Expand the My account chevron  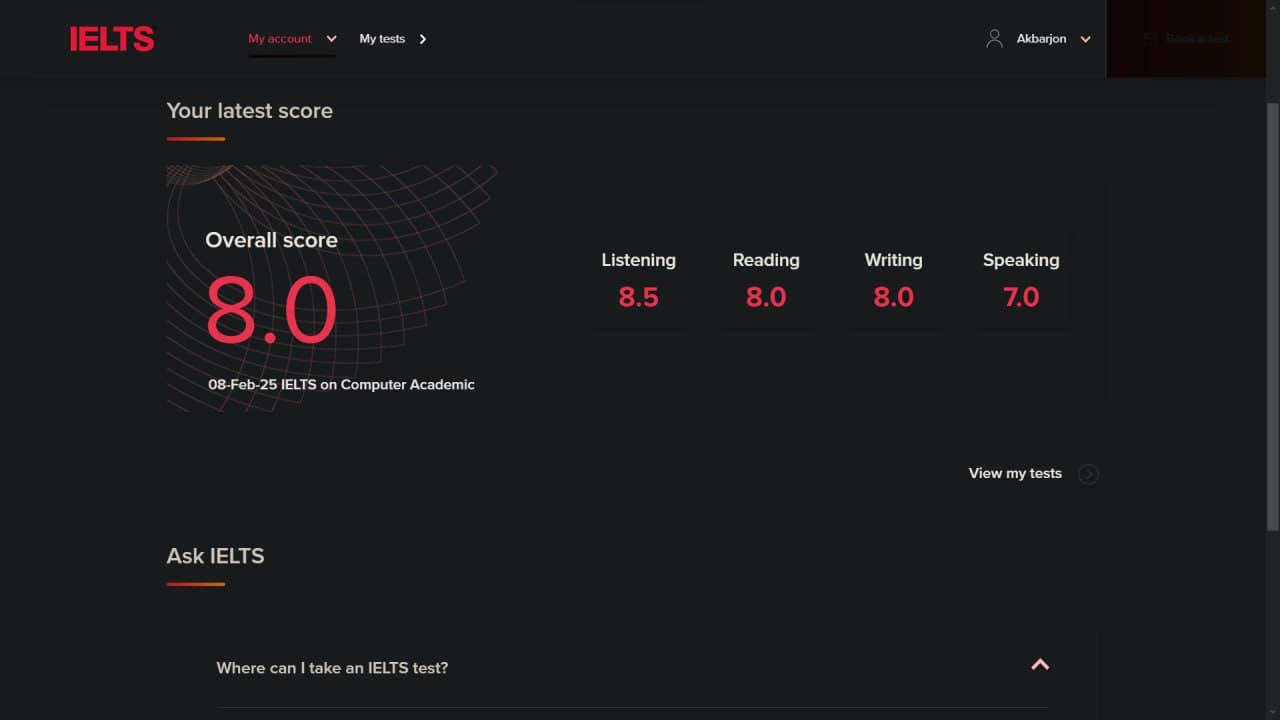pos(331,39)
